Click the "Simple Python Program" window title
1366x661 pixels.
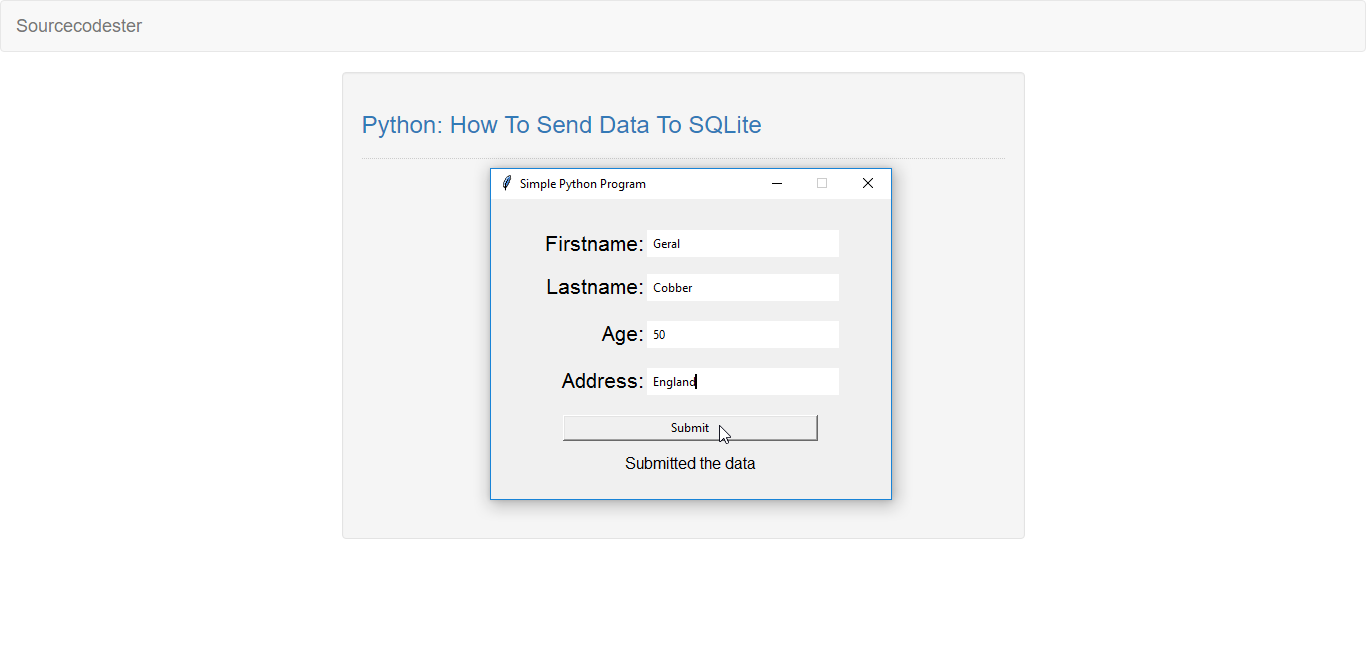(583, 184)
